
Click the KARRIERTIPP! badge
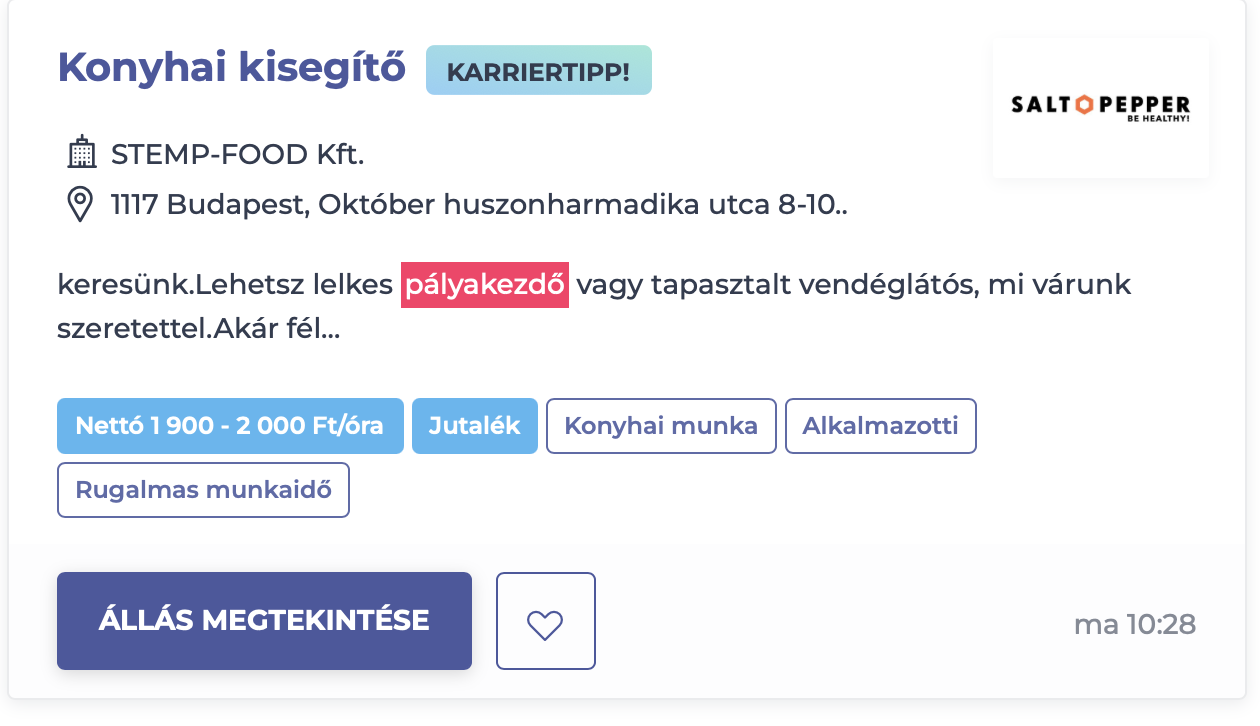click(x=539, y=70)
